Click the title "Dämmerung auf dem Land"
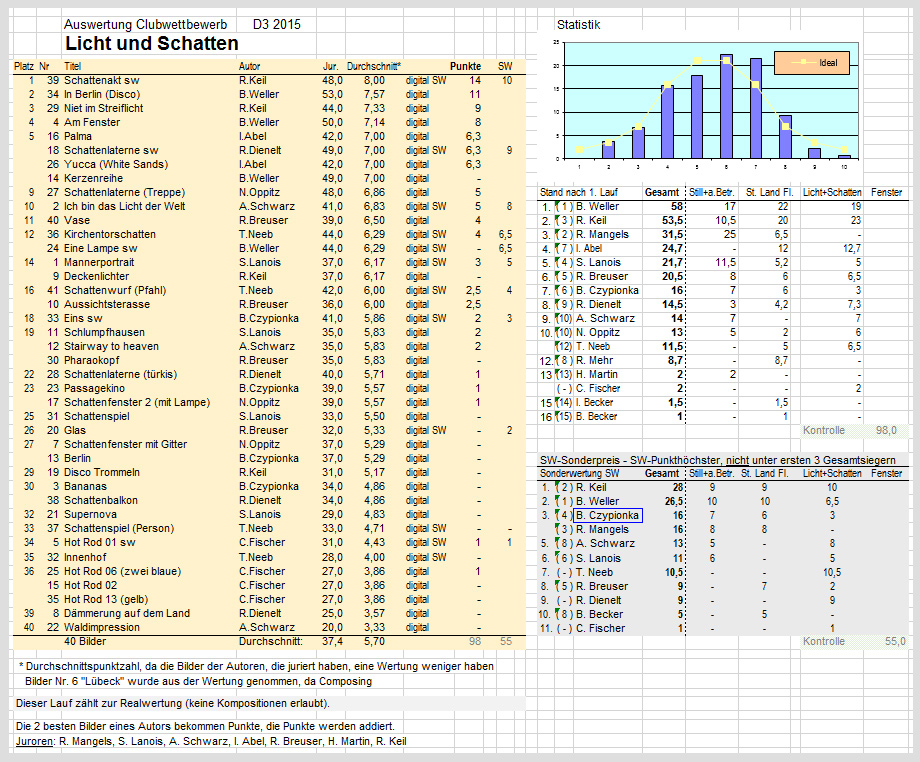The image size is (920, 762). click(127, 614)
